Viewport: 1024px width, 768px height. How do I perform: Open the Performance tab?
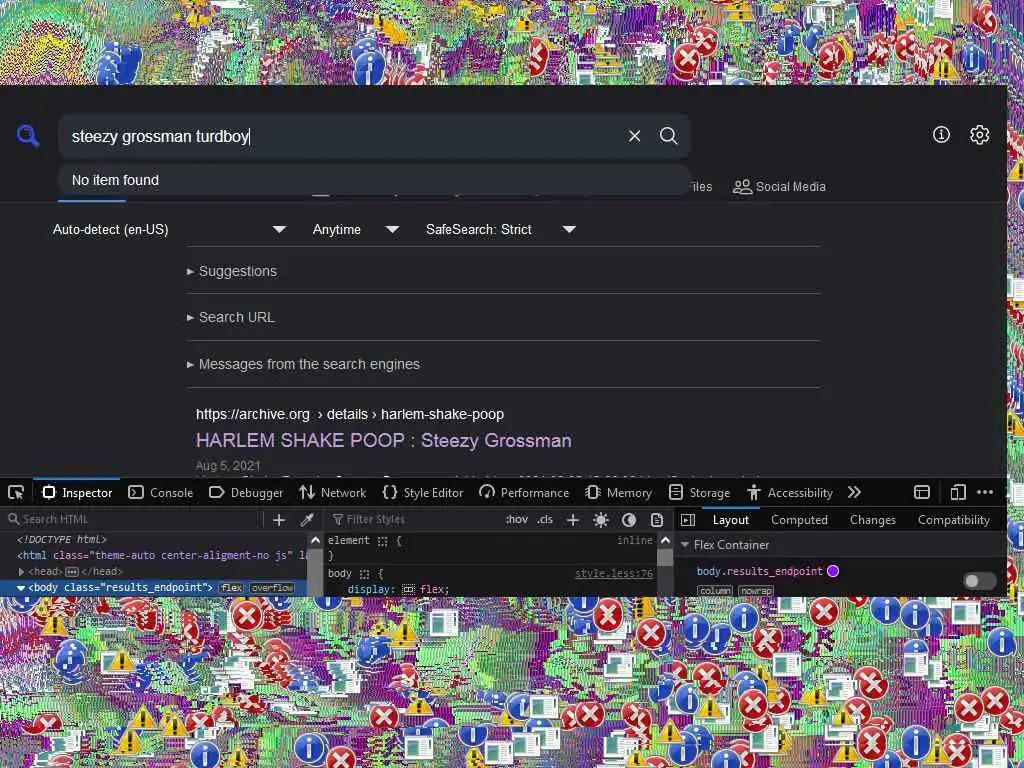click(x=524, y=492)
